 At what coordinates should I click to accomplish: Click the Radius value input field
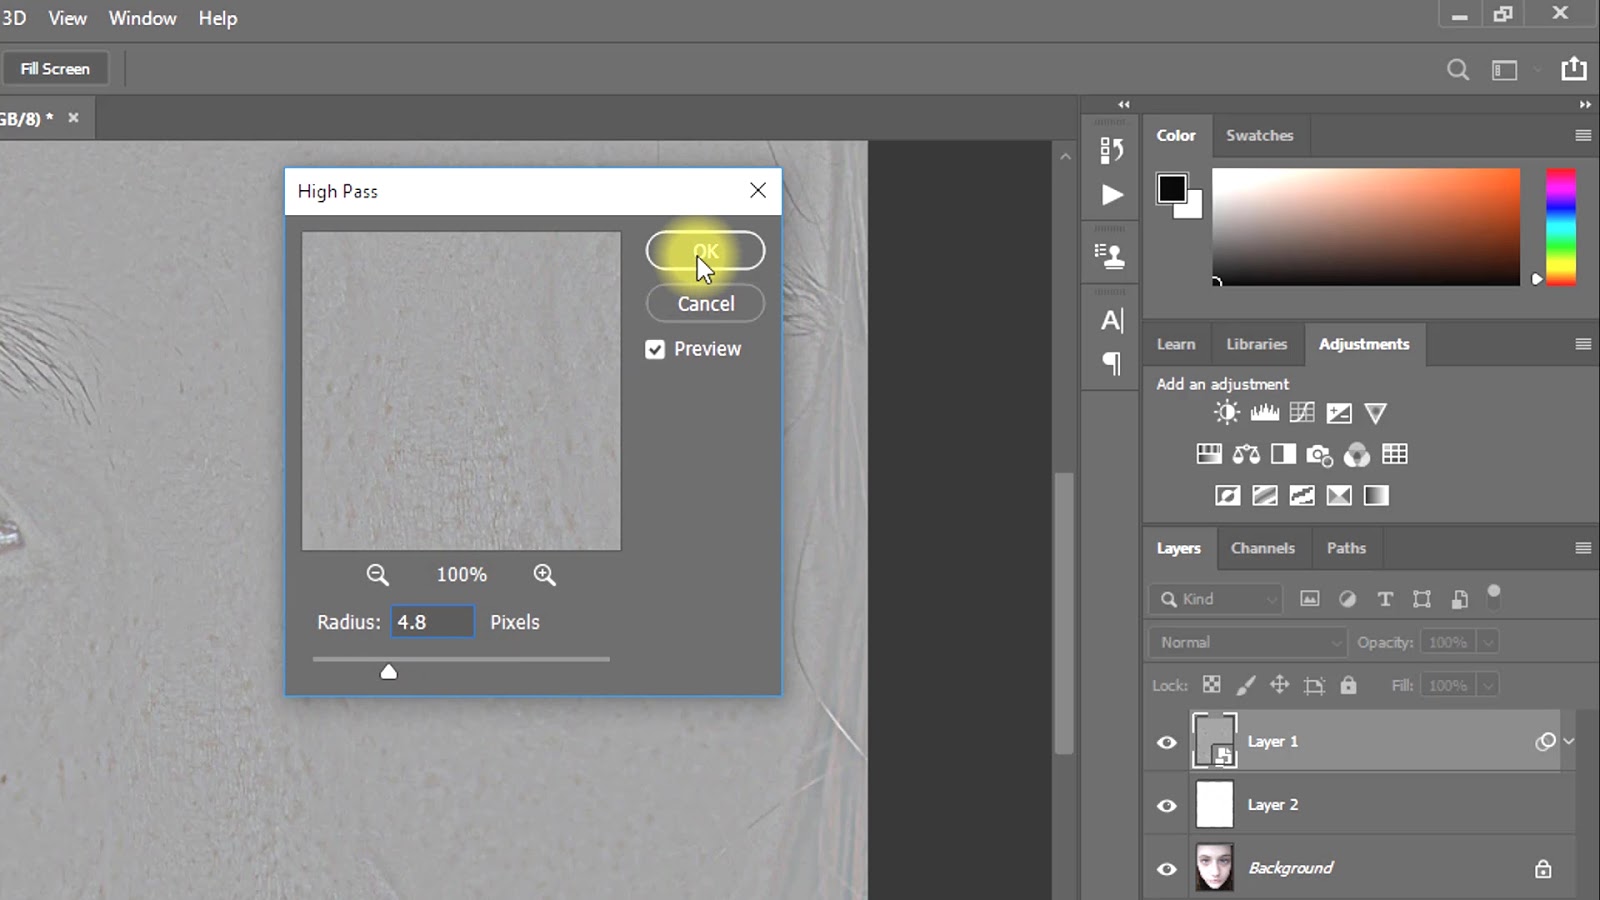[432, 622]
